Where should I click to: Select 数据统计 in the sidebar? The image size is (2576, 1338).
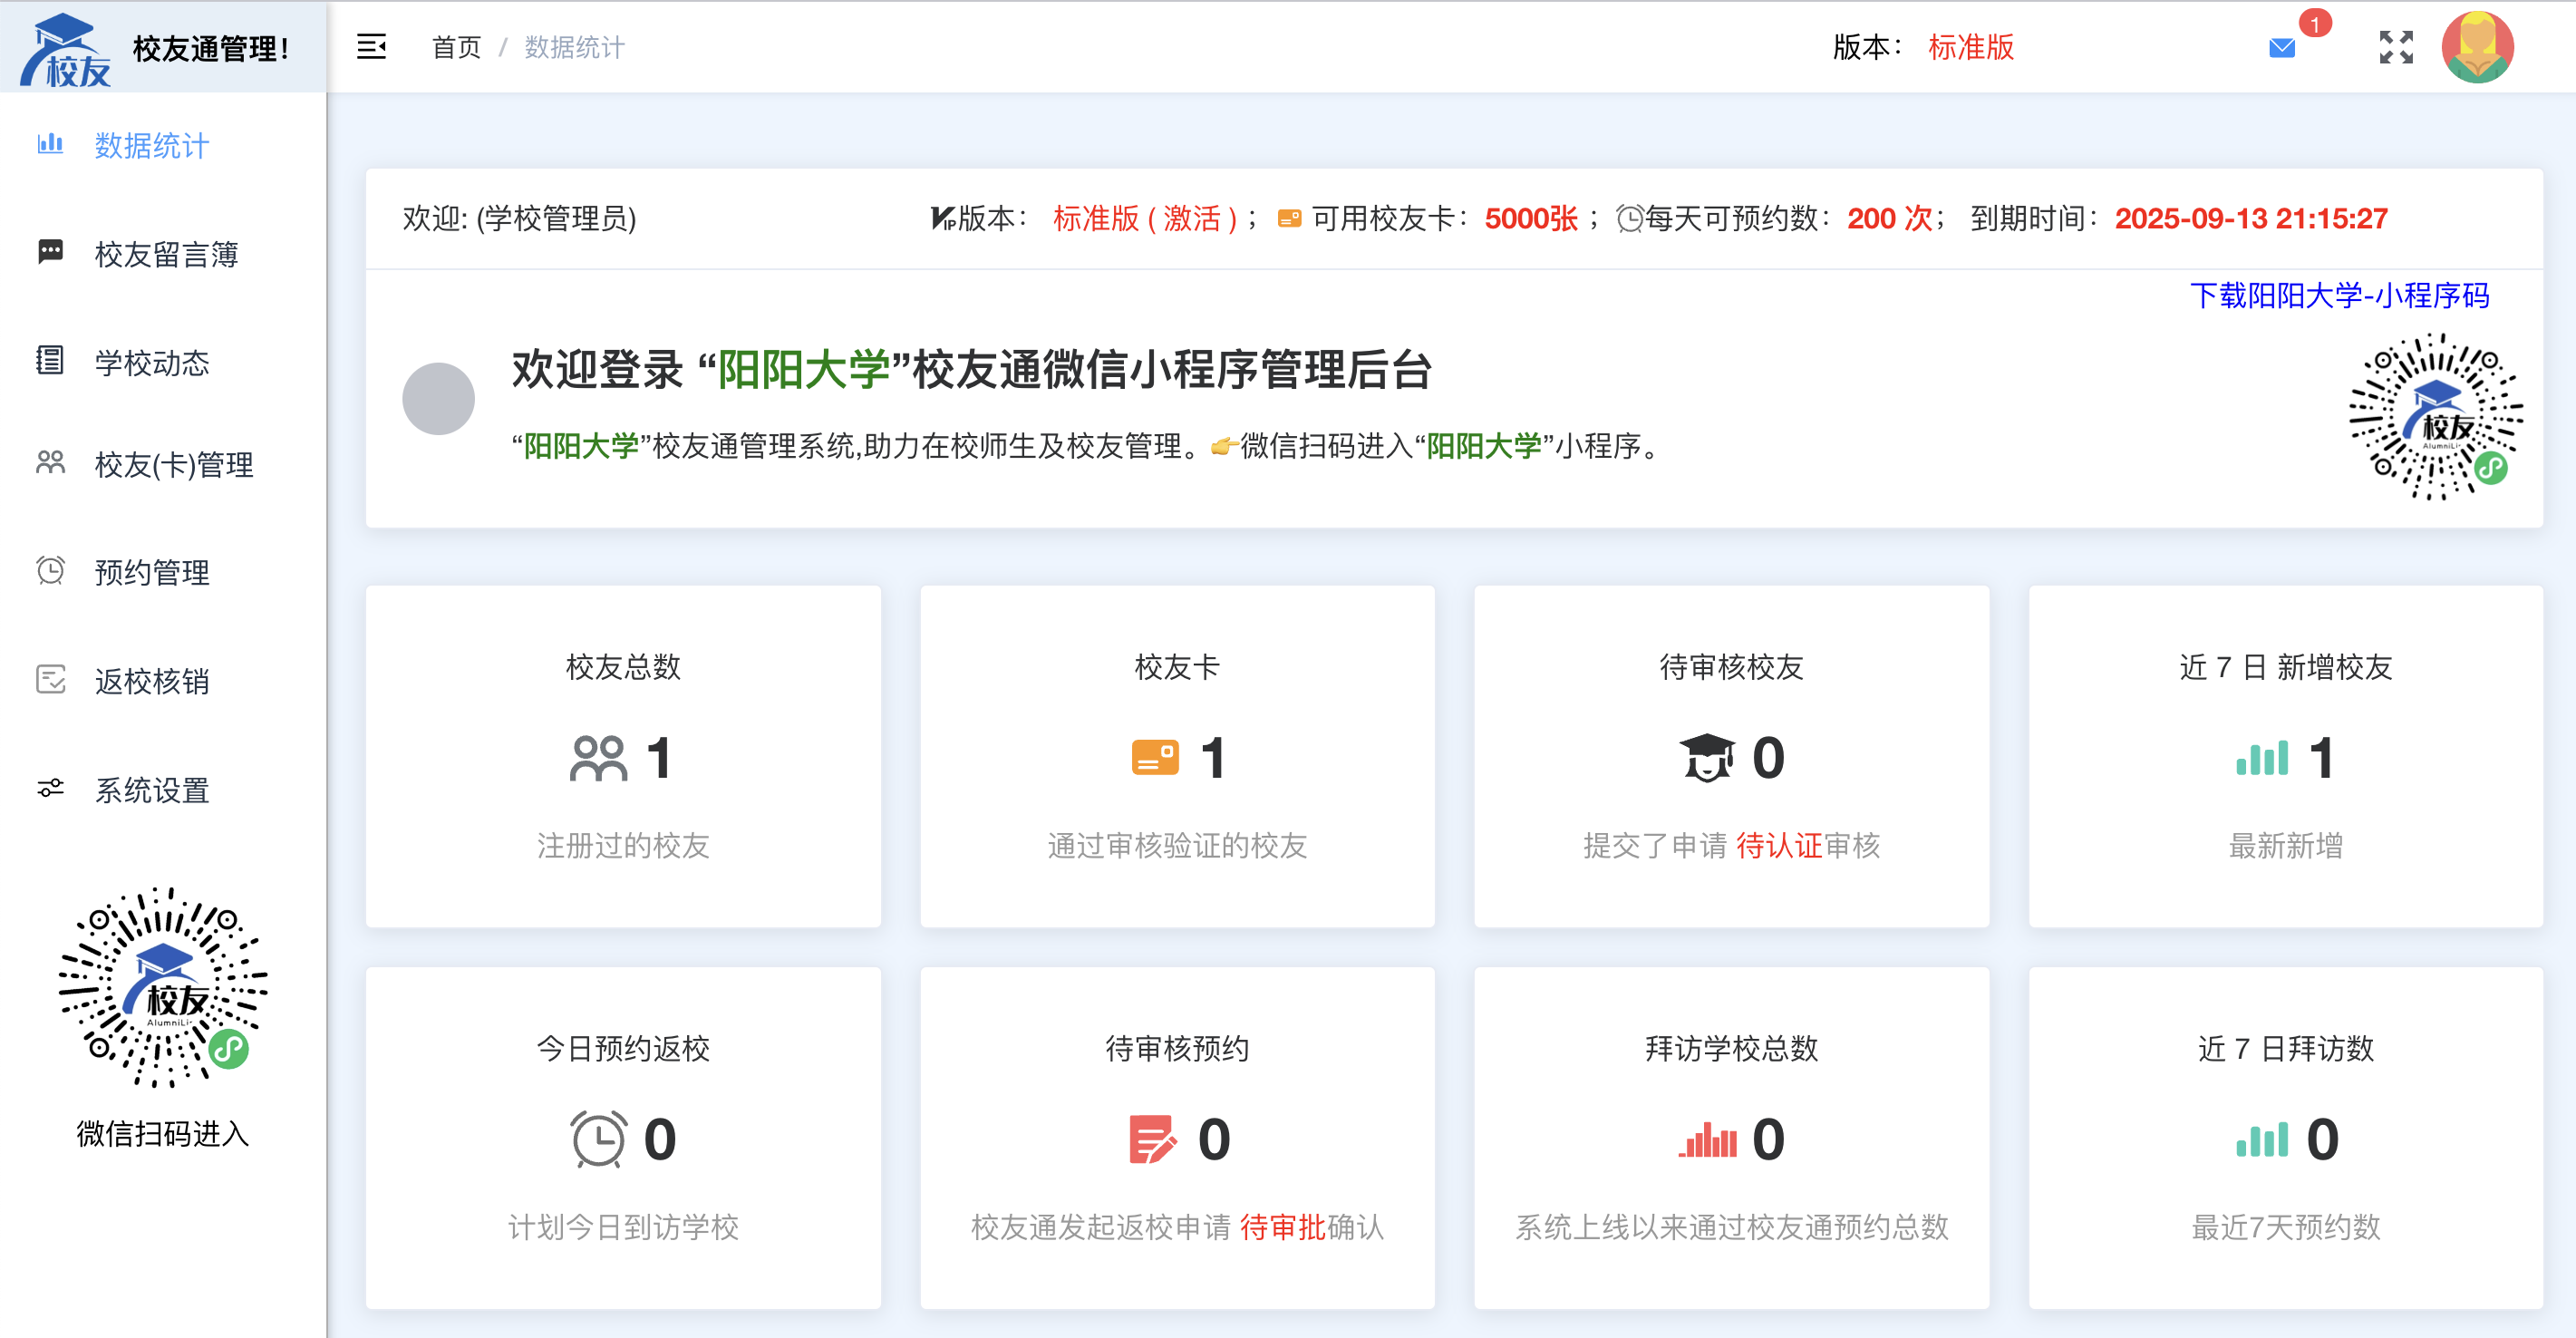pyautogui.click(x=151, y=146)
